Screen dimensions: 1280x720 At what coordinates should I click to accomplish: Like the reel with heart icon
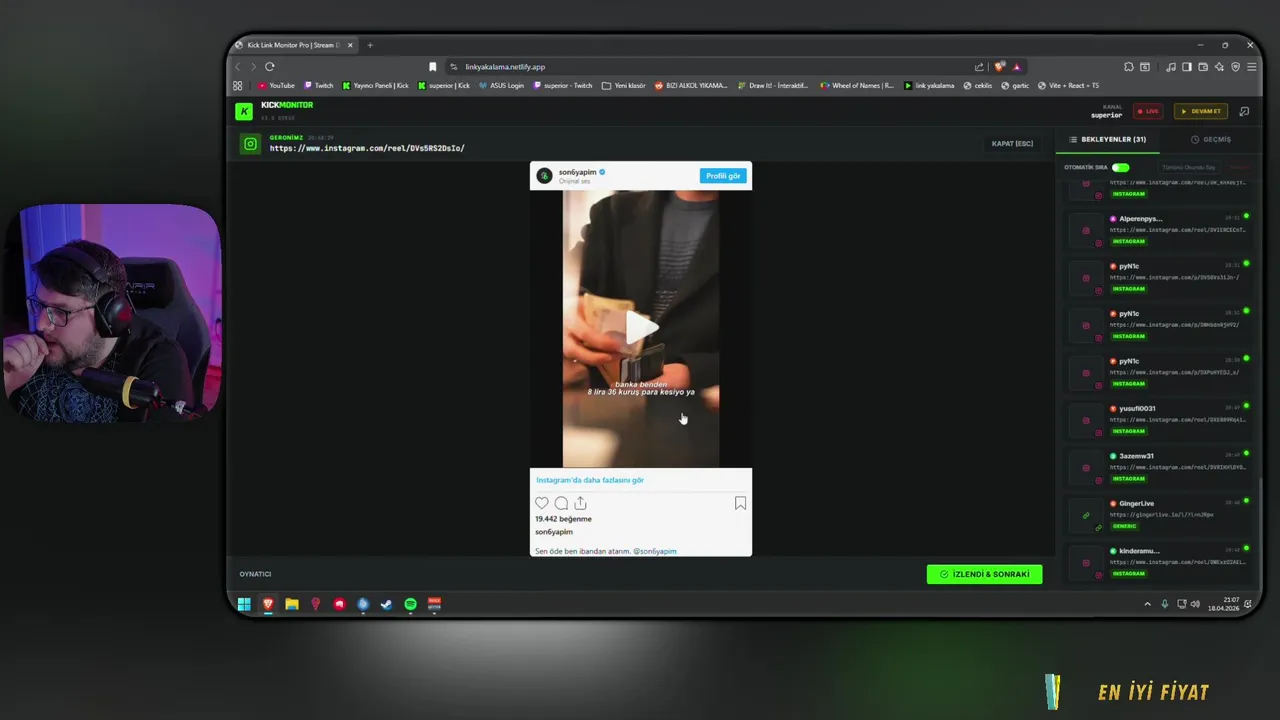tap(542, 503)
